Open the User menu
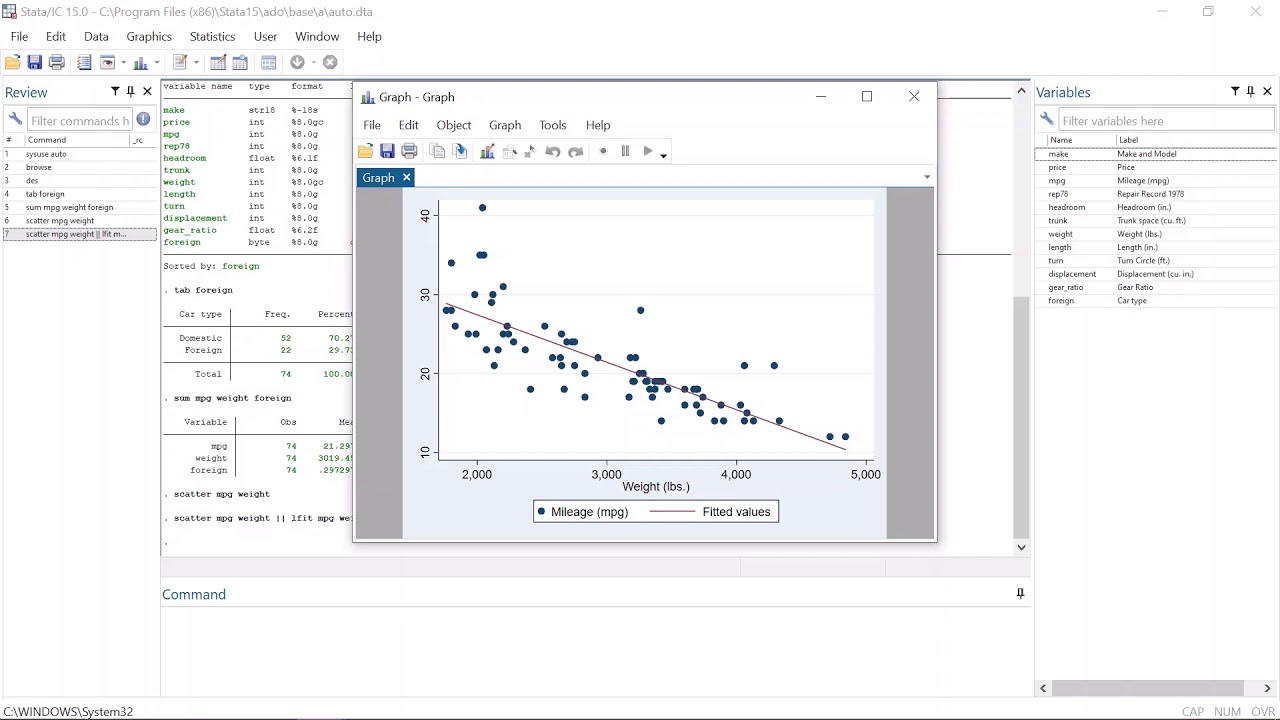 [265, 36]
